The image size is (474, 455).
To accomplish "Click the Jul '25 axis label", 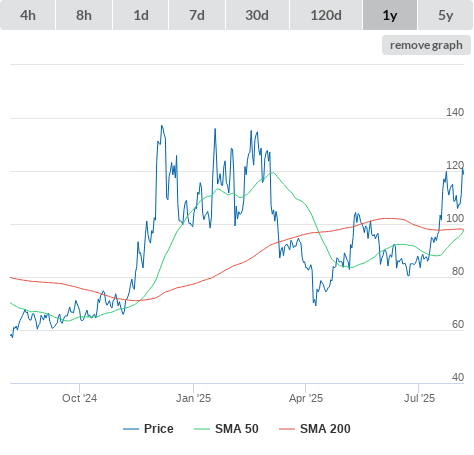I will (x=419, y=398).
